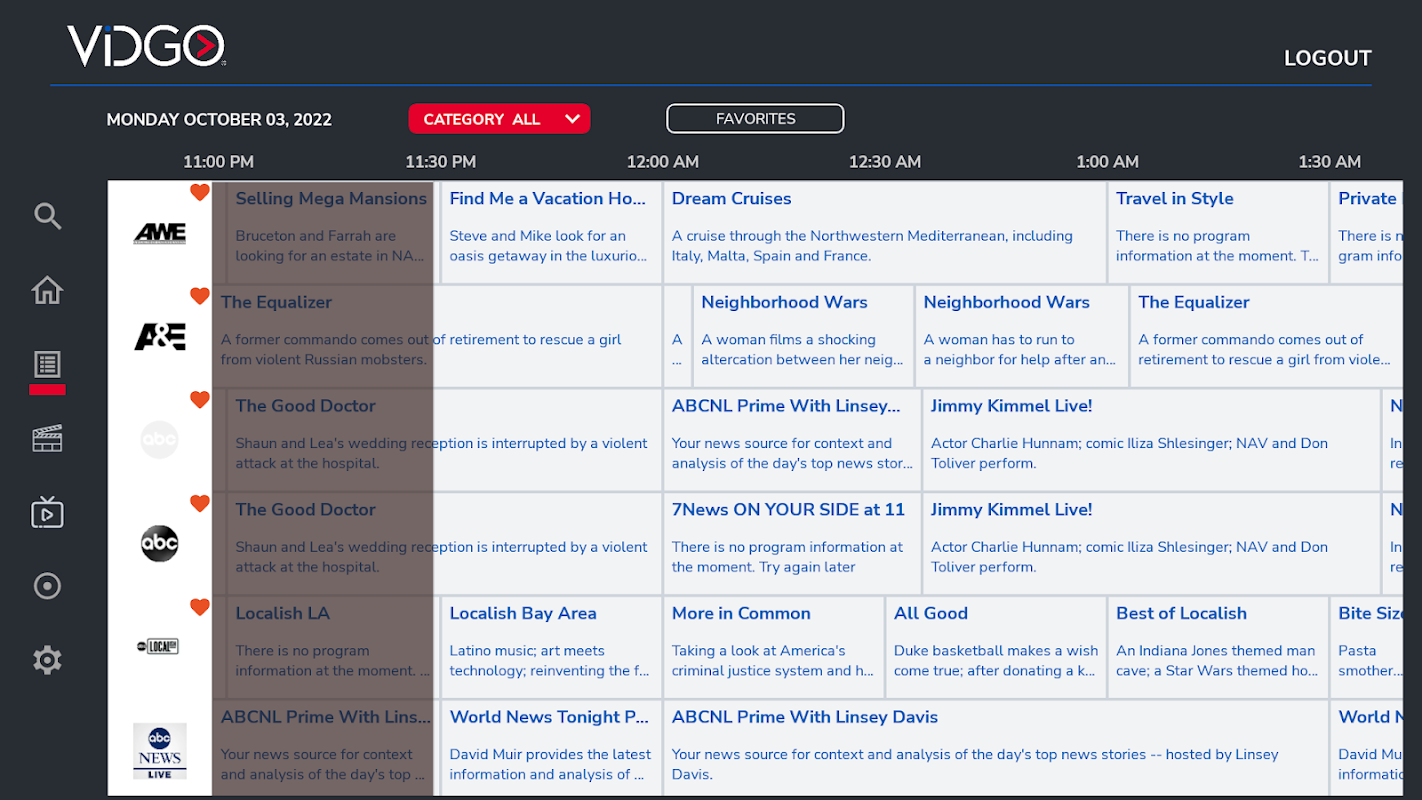Open the Find Me a Vacation Ho... program
Viewport: 1422px width, 800px height.
coord(551,232)
